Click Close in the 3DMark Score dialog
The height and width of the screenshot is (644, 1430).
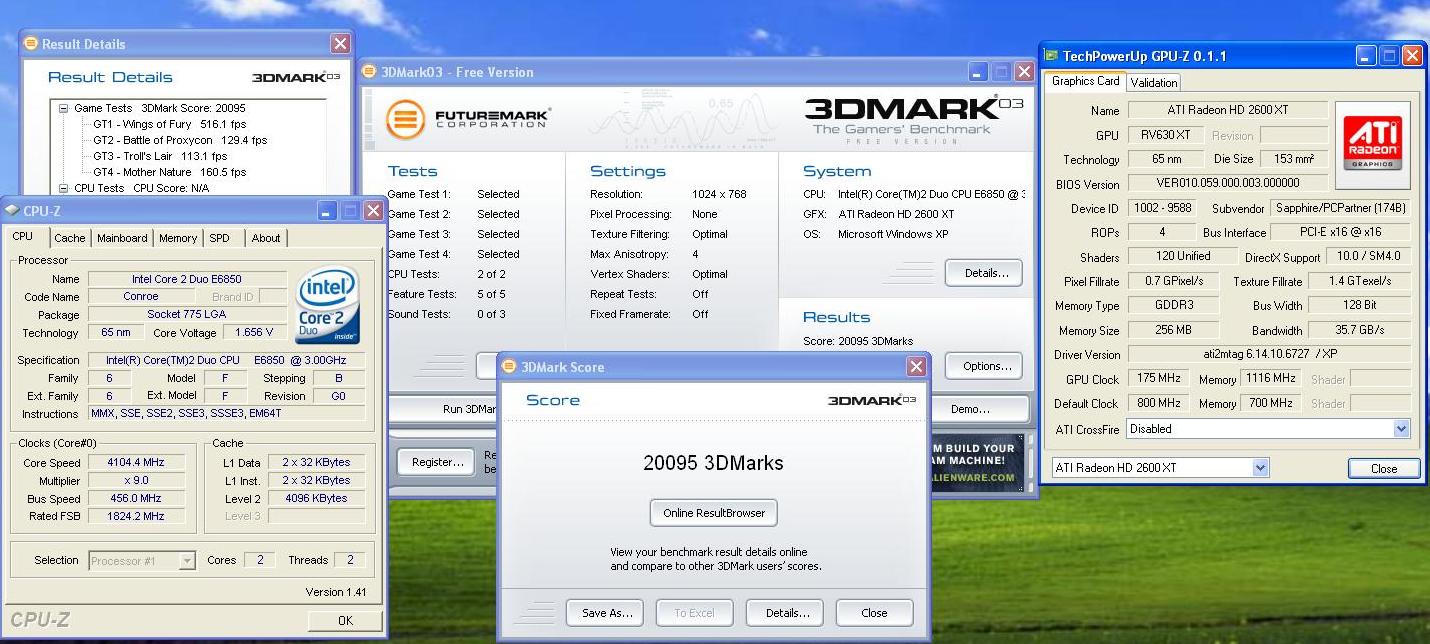[874, 613]
